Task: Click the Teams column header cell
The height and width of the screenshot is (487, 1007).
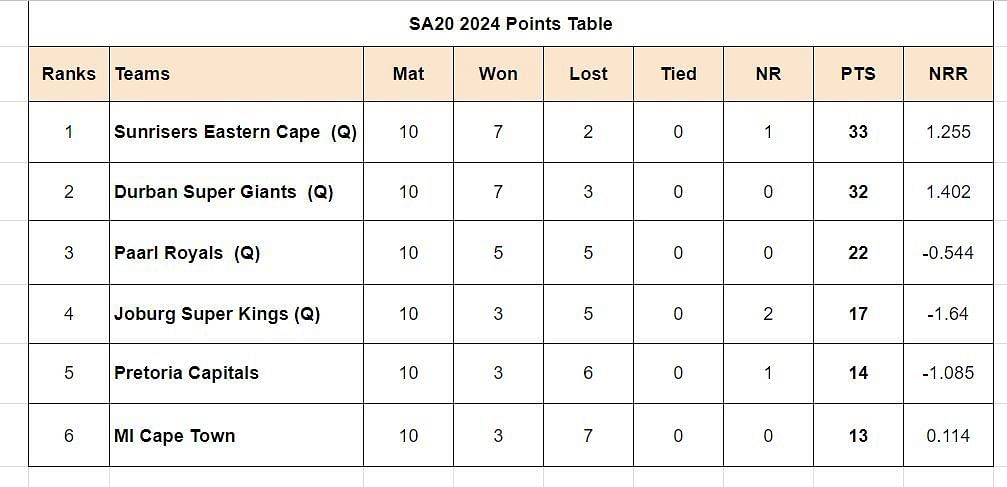Action: [x=236, y=74]
